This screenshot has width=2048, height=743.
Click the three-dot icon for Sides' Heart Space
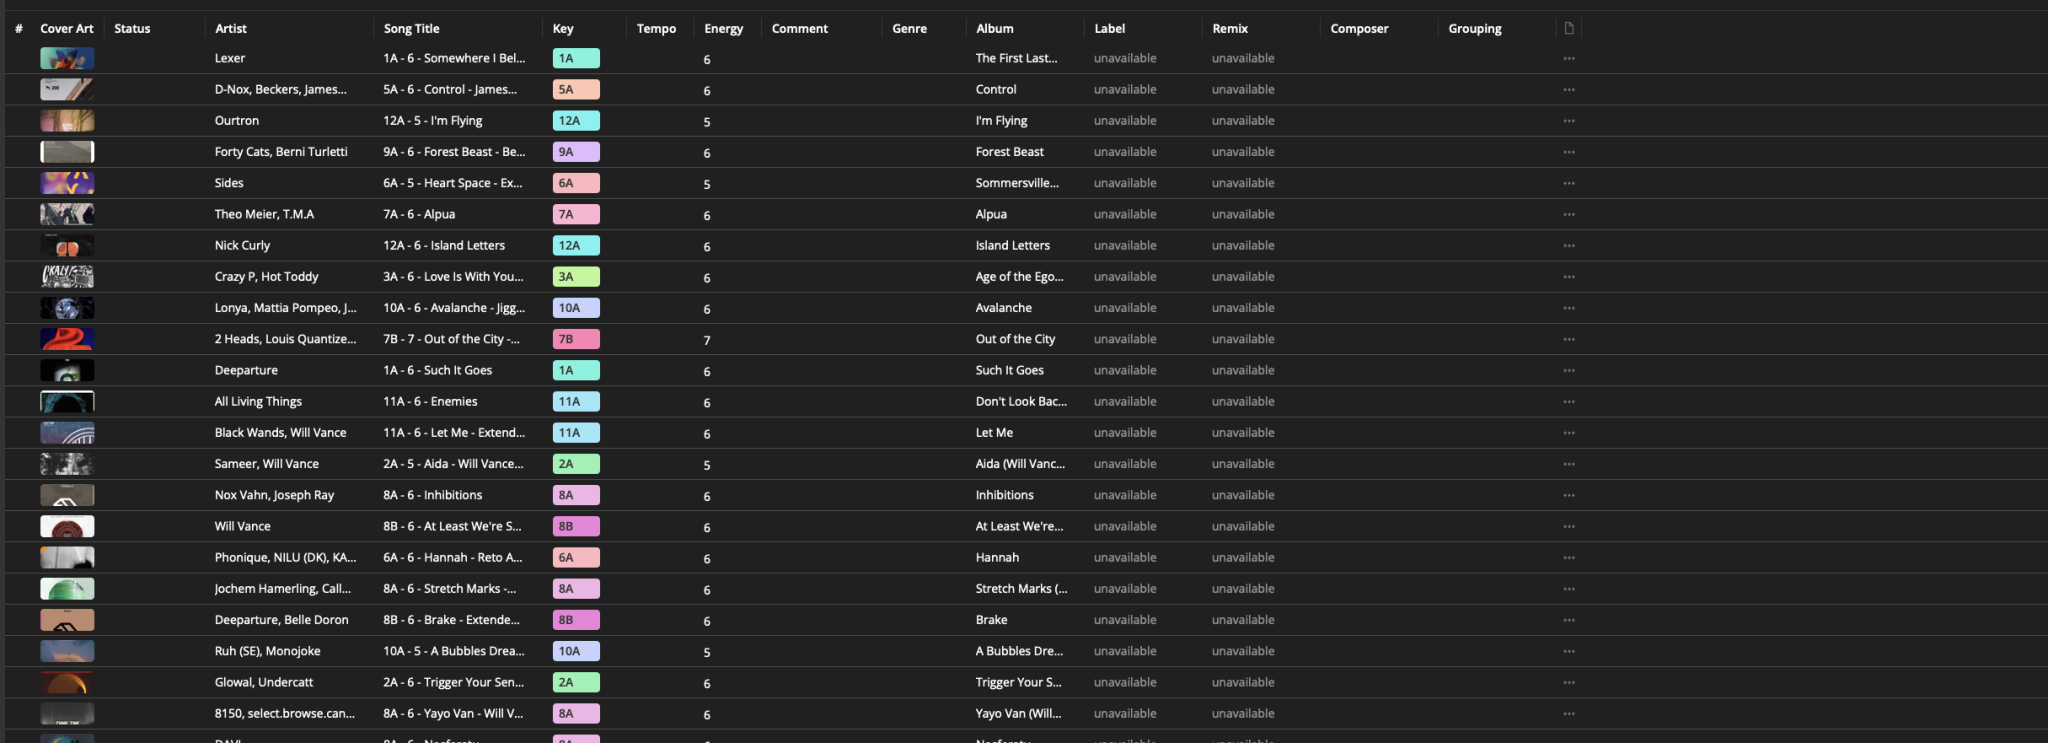(1568, 184)
